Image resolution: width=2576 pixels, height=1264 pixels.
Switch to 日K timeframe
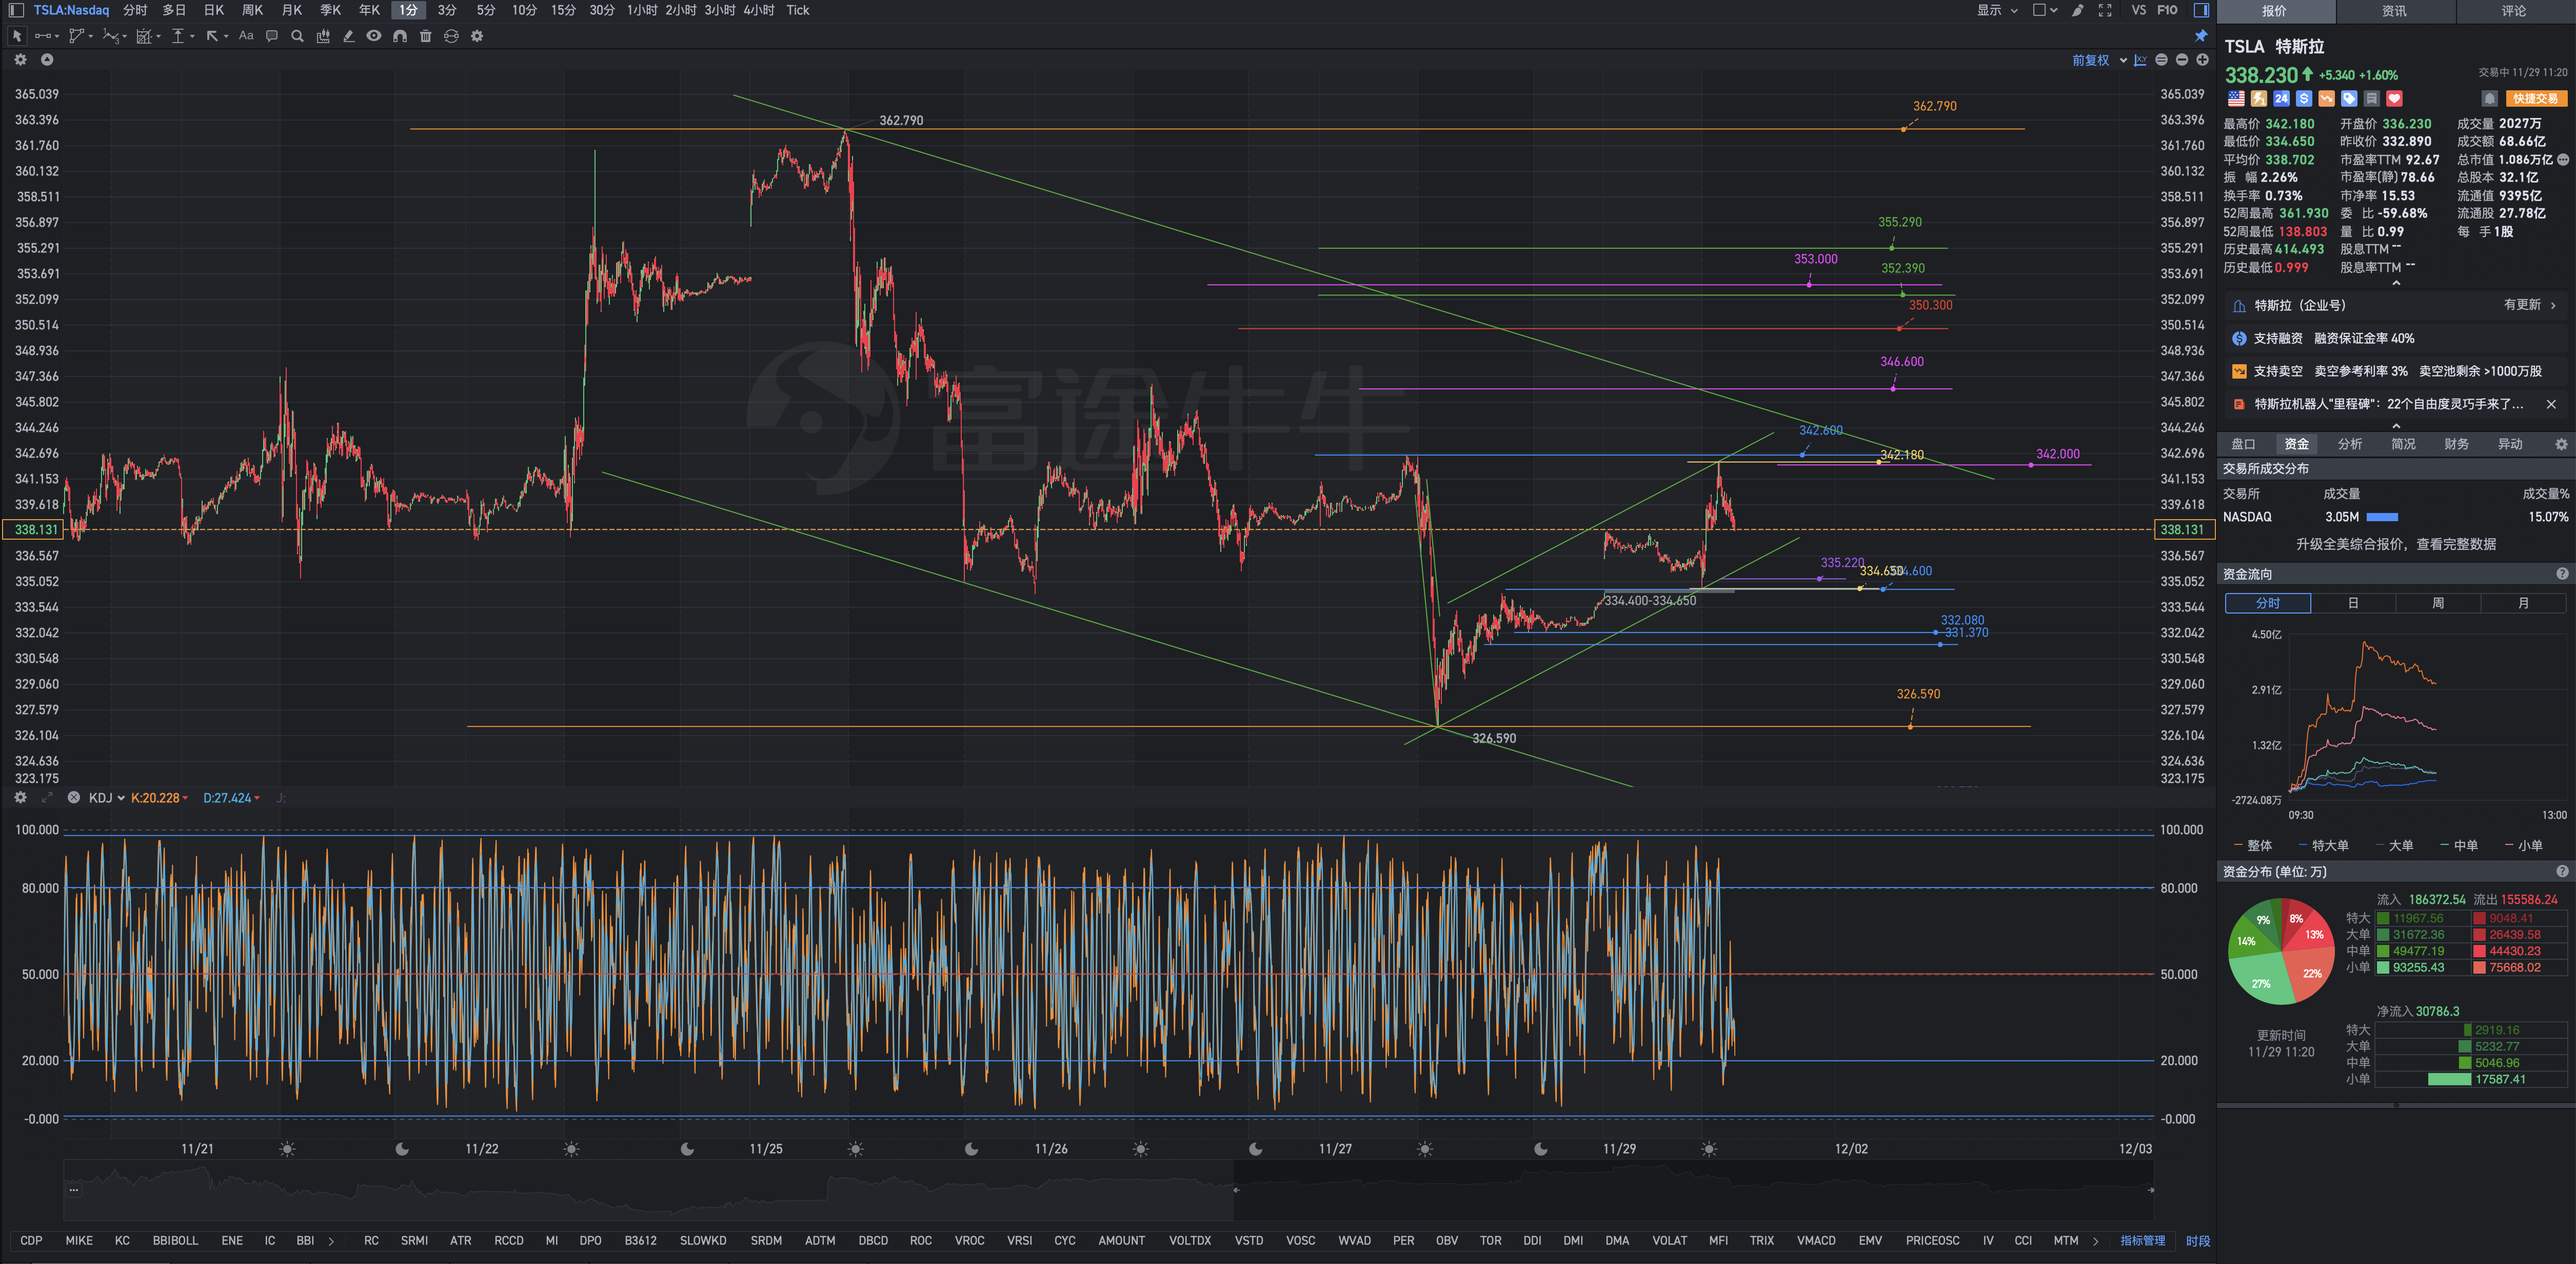click(214, 10)
